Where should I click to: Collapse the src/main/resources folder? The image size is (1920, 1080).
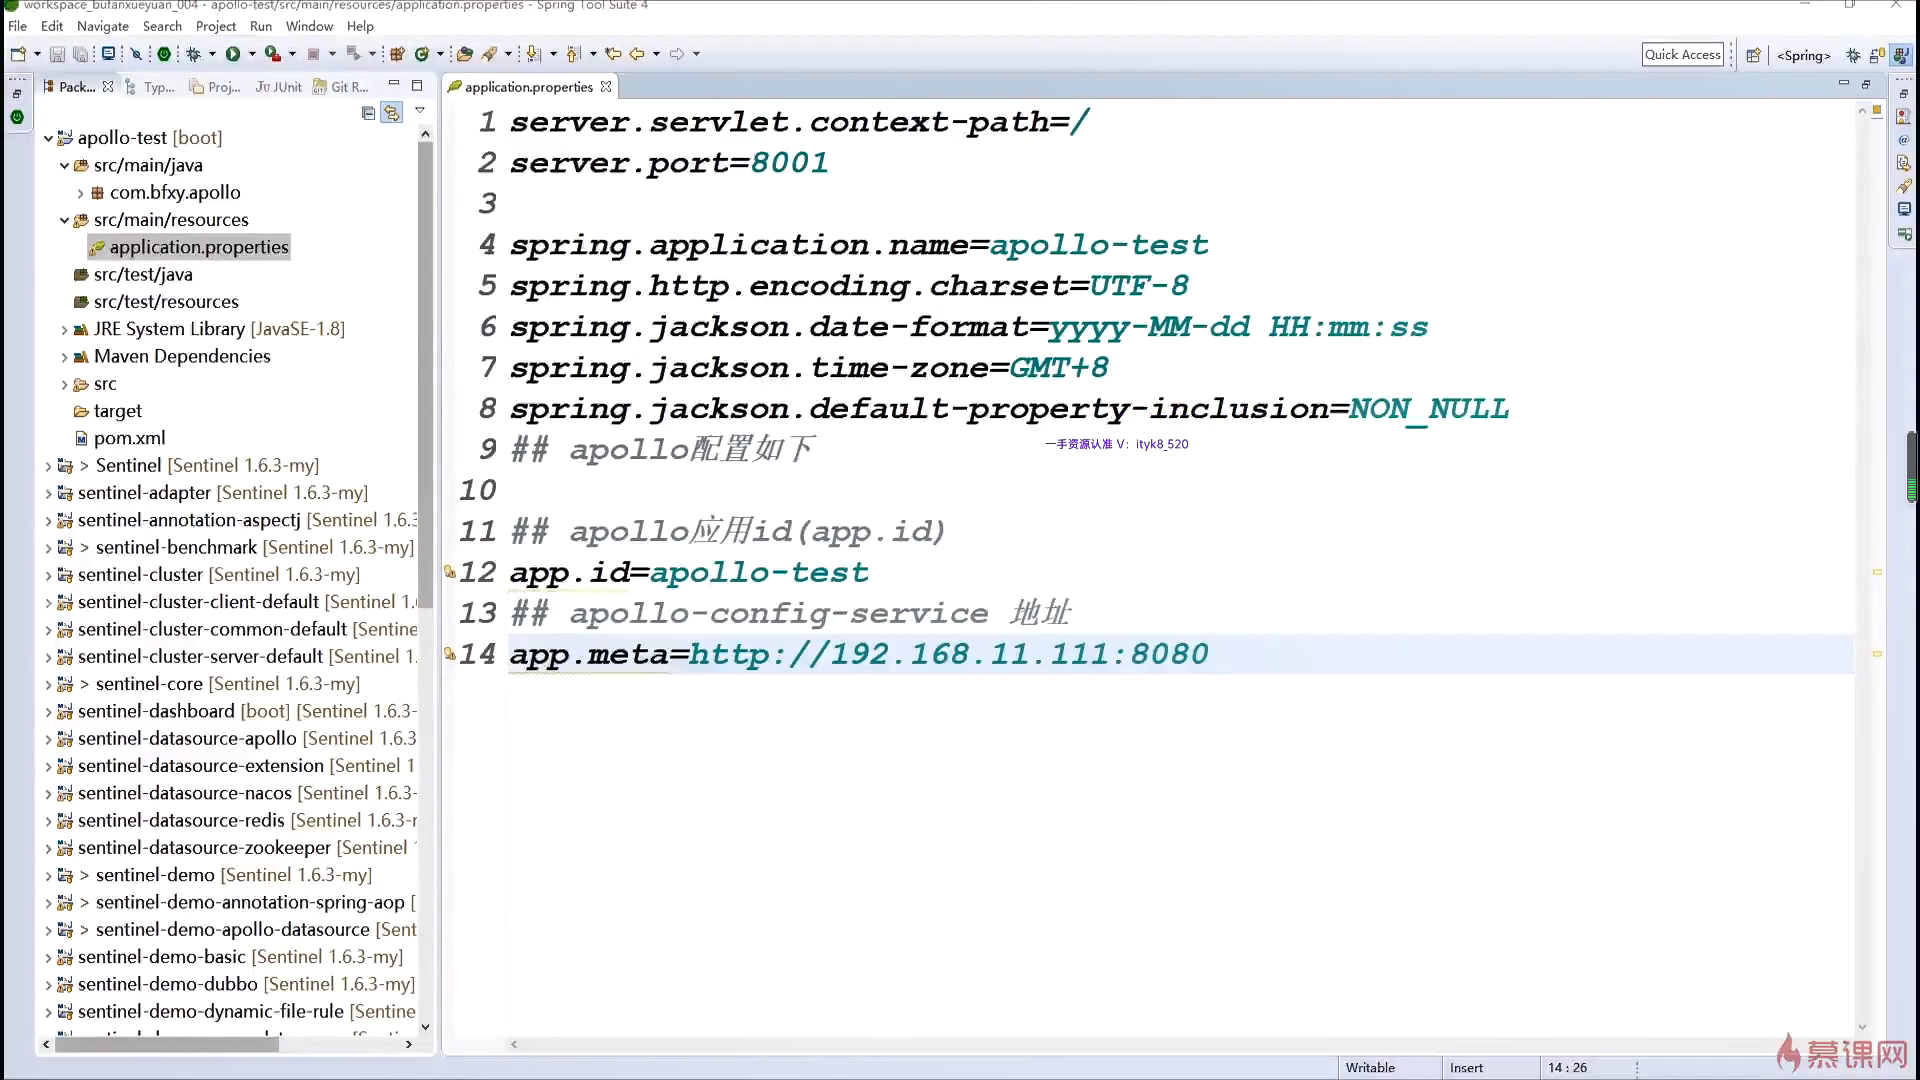64,220
